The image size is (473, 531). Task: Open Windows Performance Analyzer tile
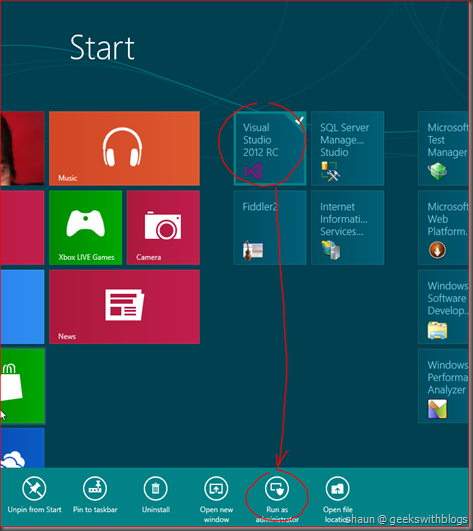pyautogui.click(x=444, y=386)
